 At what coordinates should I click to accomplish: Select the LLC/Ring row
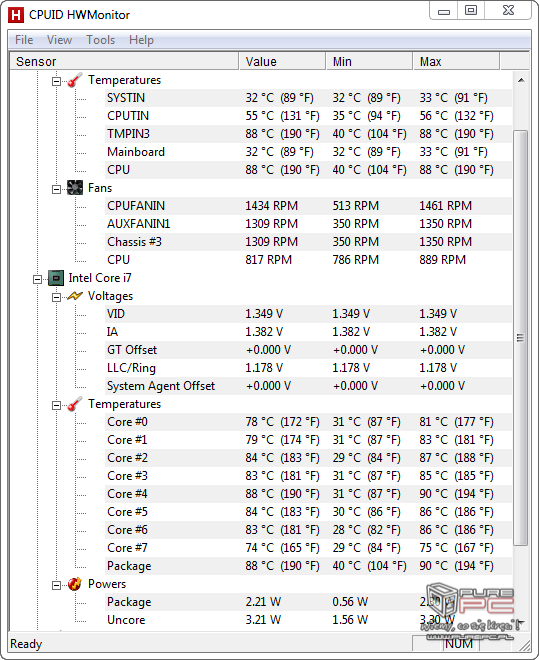308,368
